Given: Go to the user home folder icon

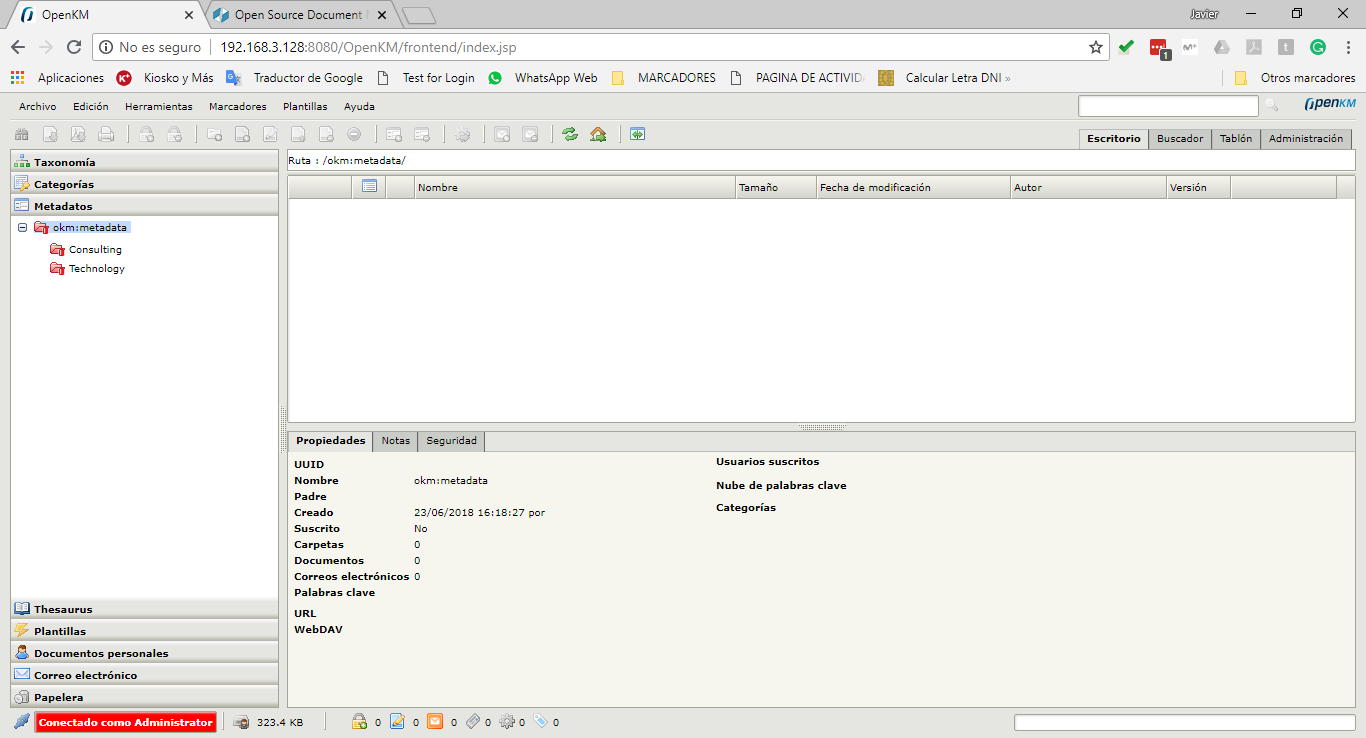Looking at the screenshot, I should coord(598,134).
